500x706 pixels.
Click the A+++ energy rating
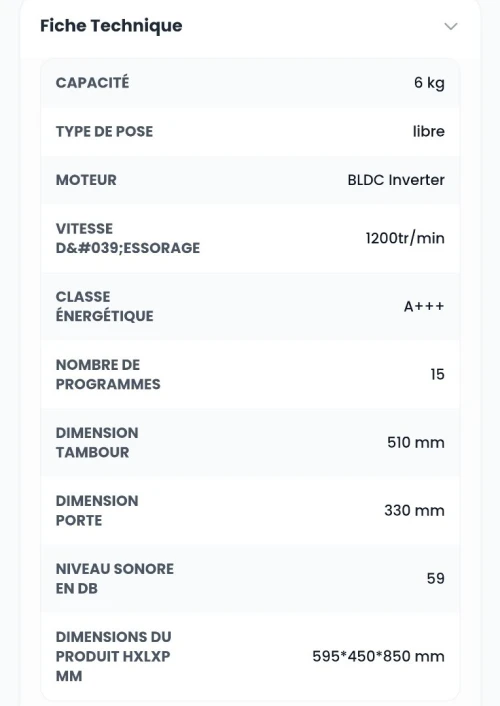[x=424, y=306]
